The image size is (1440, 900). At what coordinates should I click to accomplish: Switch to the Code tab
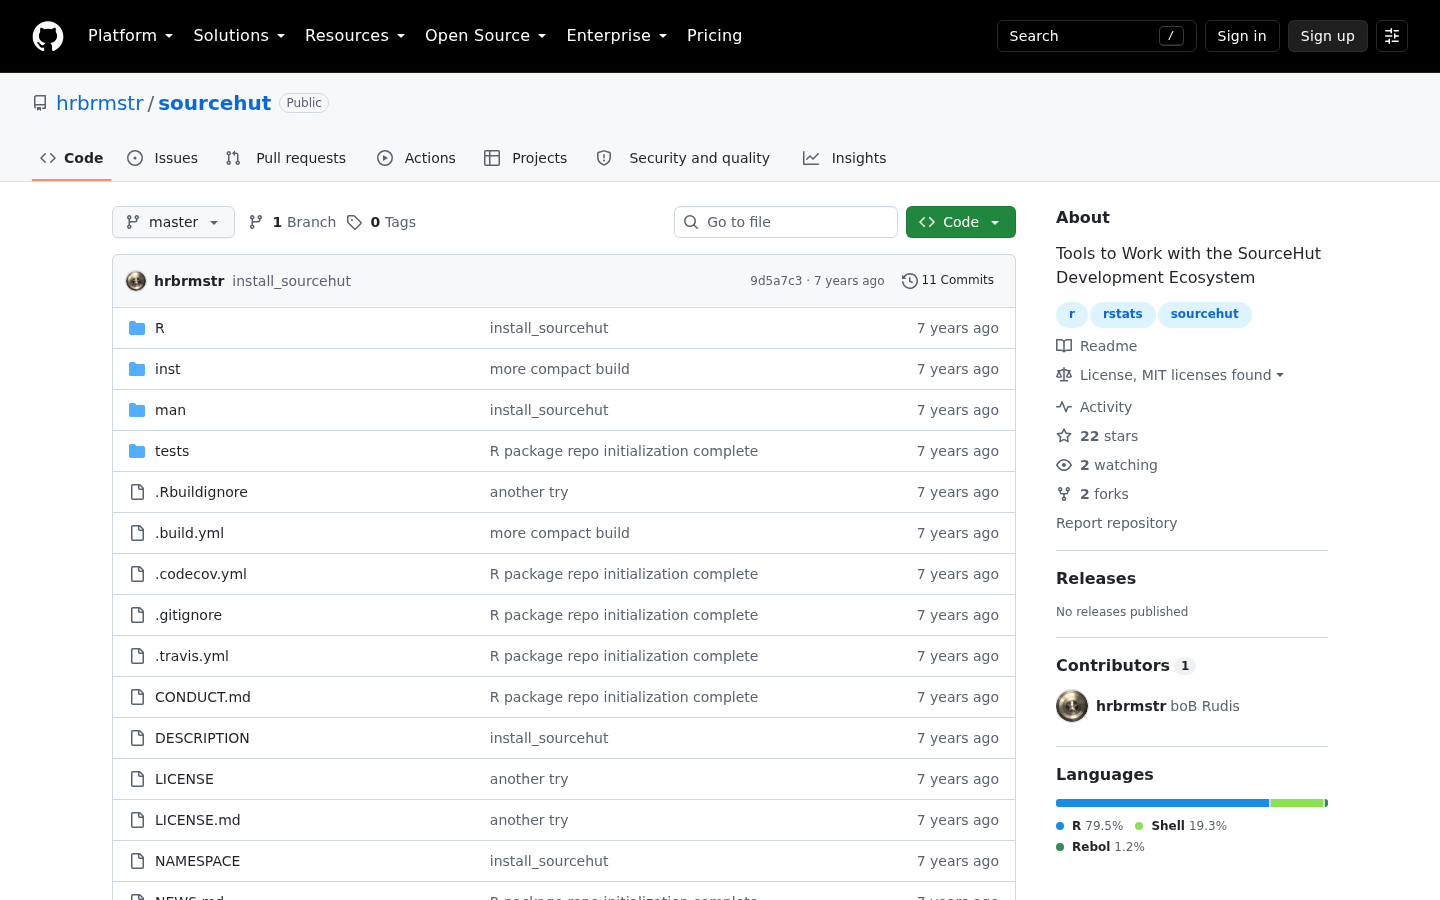(71, 158)
